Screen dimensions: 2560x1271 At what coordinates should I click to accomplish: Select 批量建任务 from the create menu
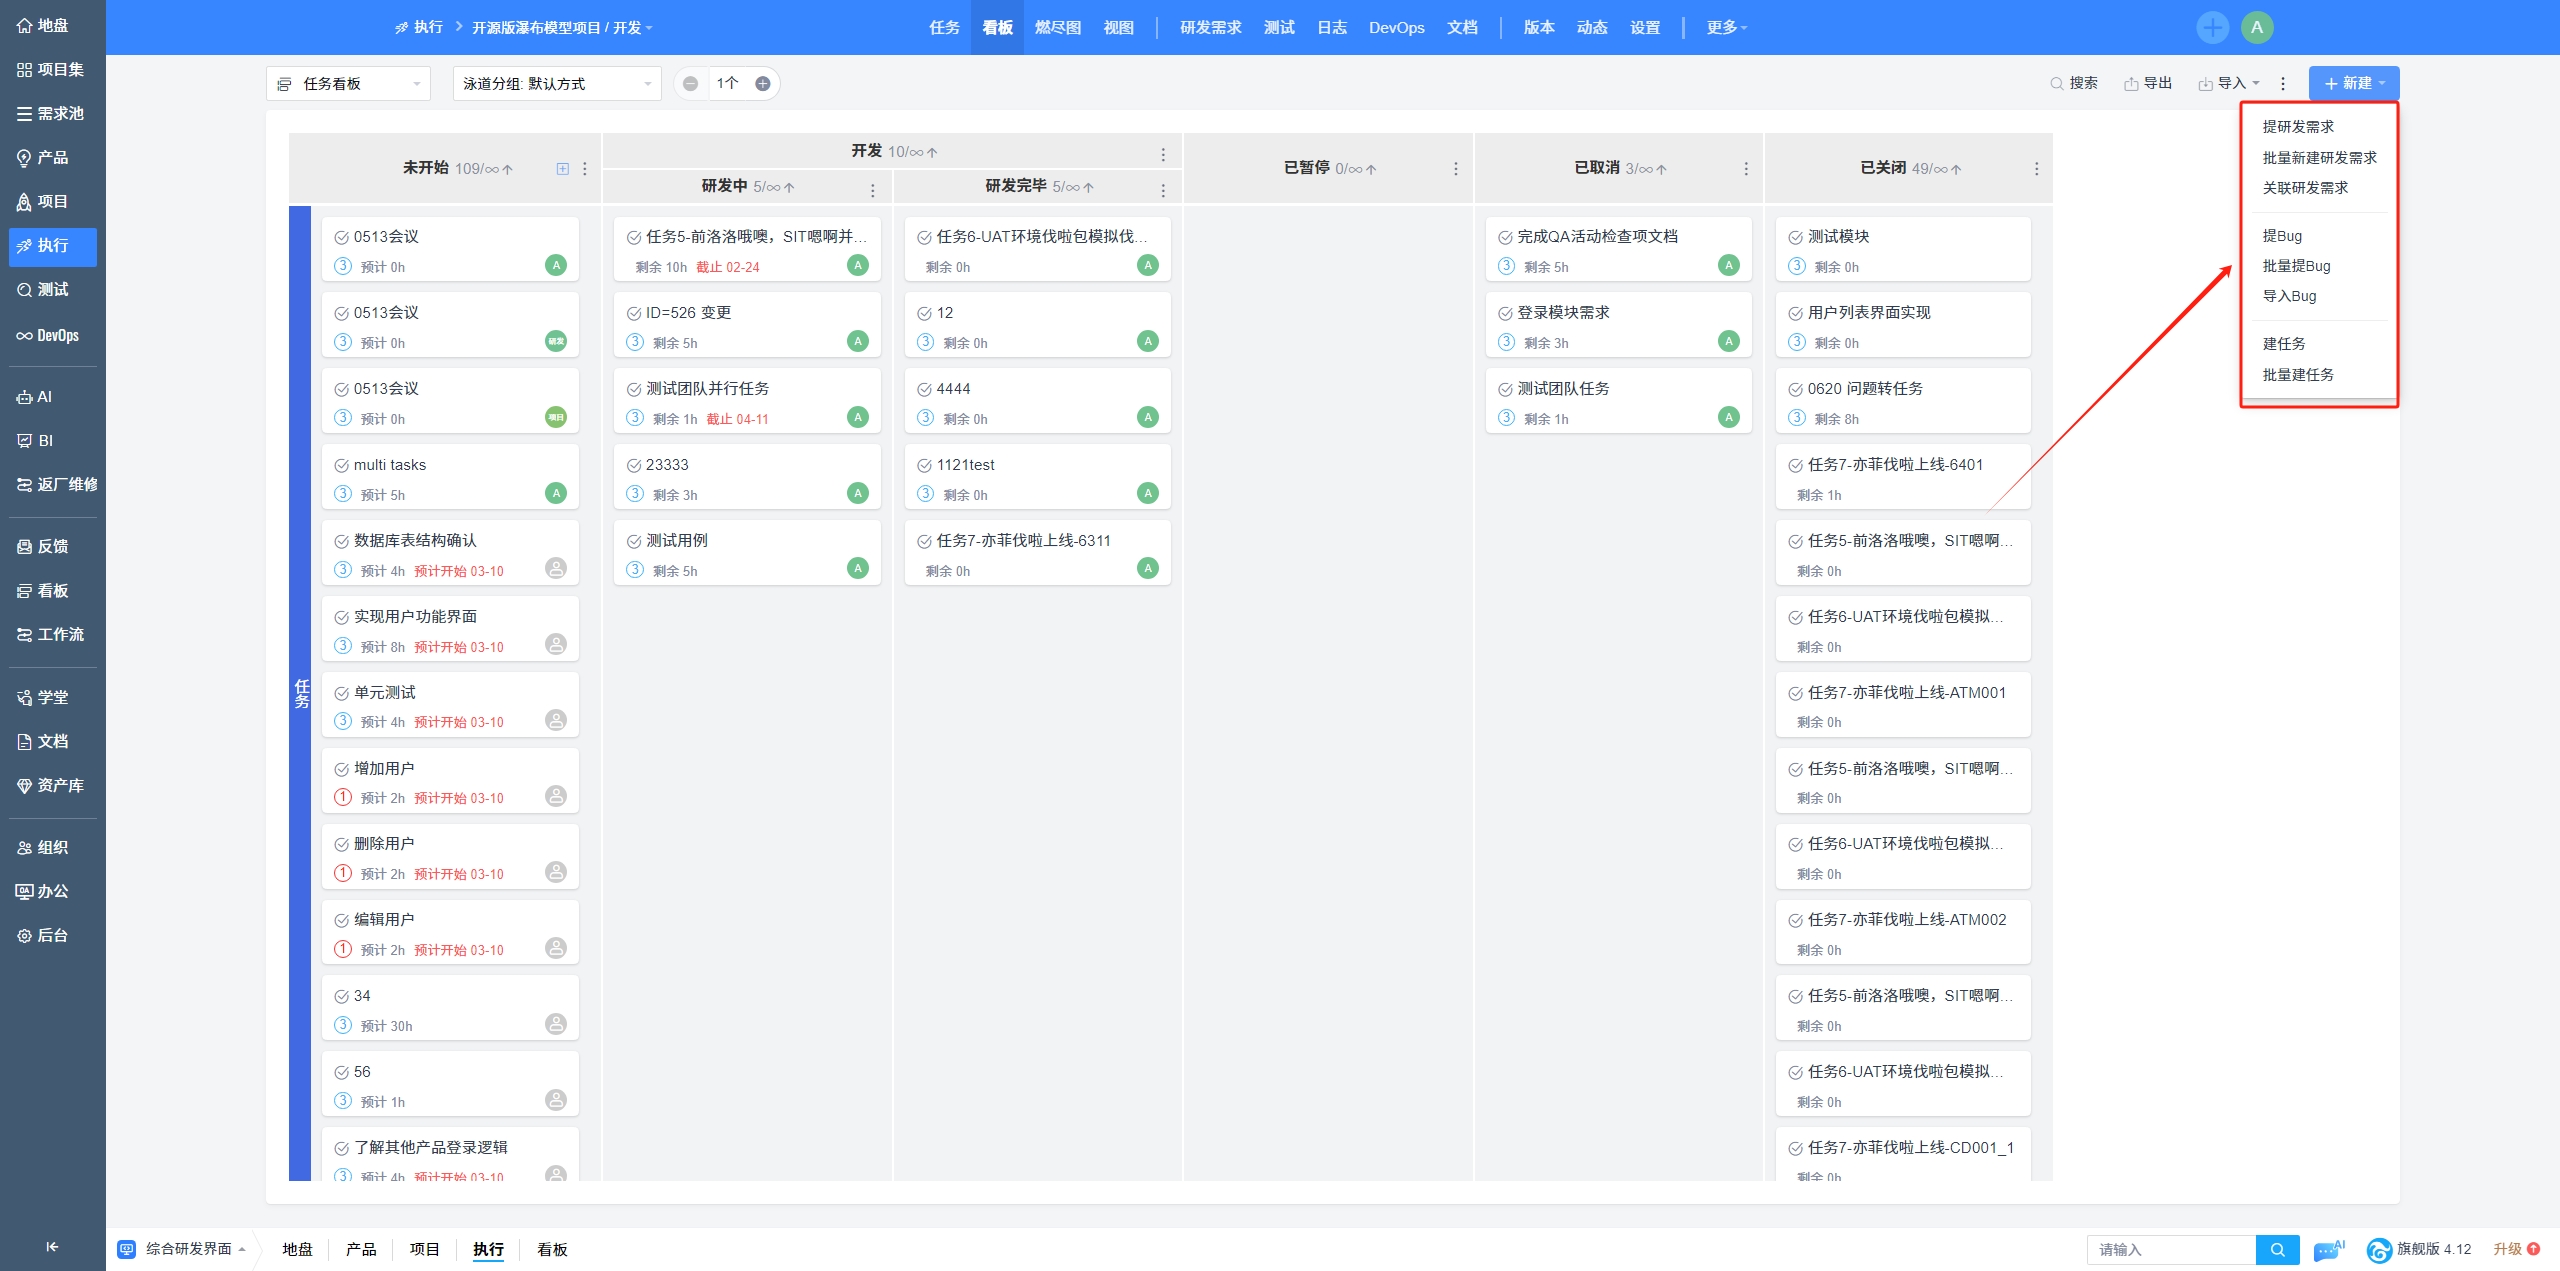pos(2297,375)
